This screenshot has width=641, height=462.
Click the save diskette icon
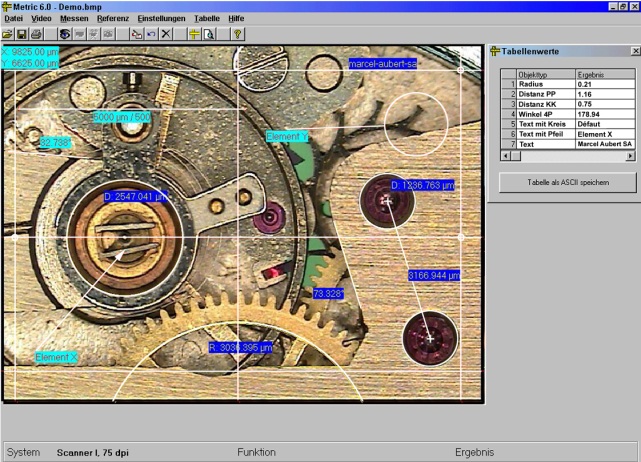pyautogui.click(x=22, y=33)
